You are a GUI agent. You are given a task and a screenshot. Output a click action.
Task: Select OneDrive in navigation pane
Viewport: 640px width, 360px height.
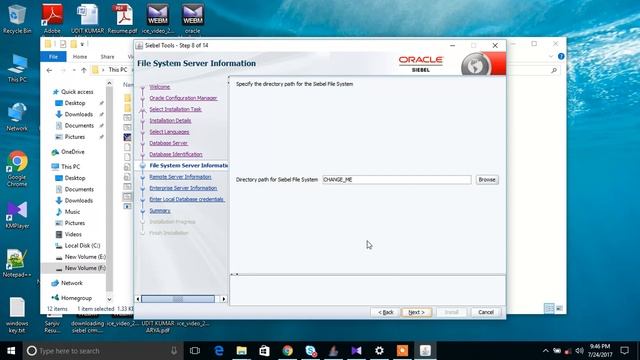73,152
